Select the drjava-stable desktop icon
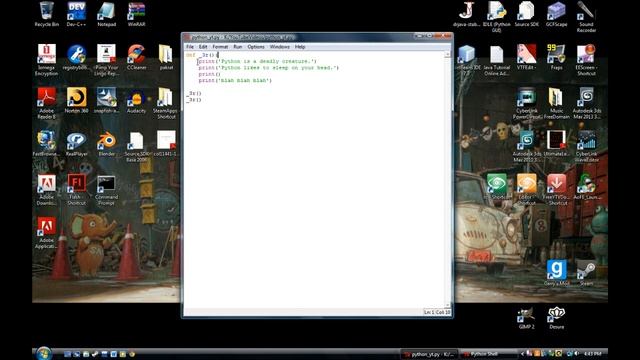This screenshot has width=640, height=360. (467, 14)
